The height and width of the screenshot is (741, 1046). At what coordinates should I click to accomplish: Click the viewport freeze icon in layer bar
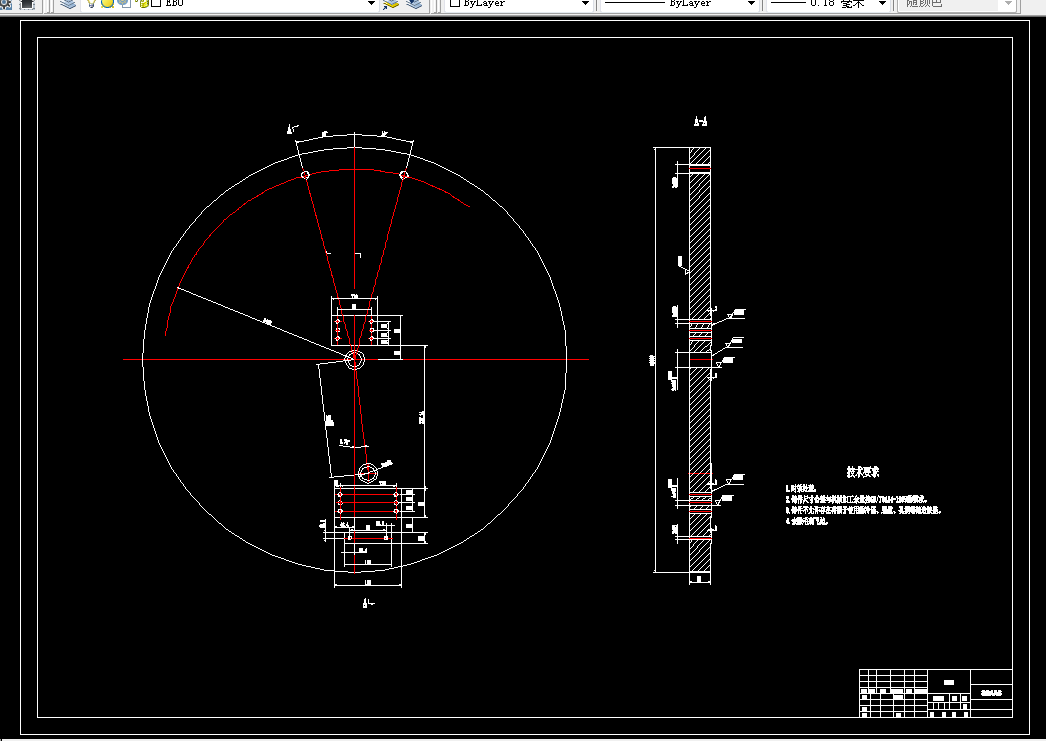125,3
